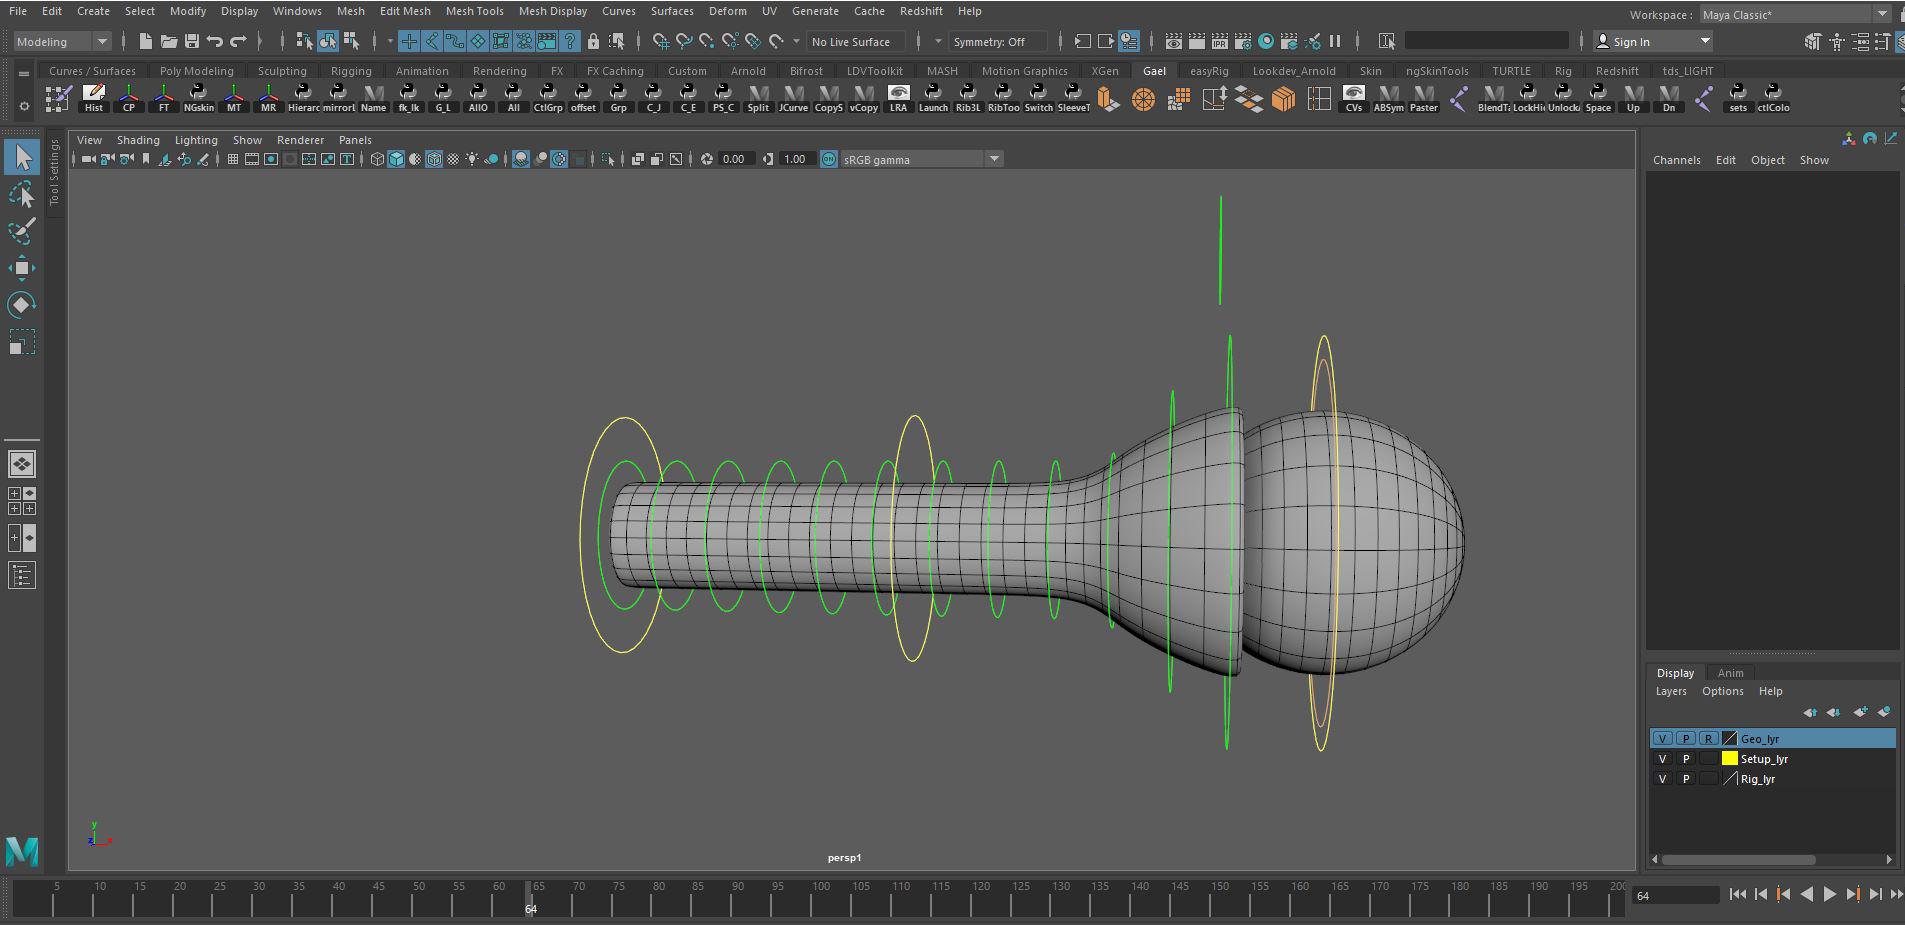Open the Mesh Tools menu
The height and width of the screenshot is (925, 1905).
pos(474,11)
